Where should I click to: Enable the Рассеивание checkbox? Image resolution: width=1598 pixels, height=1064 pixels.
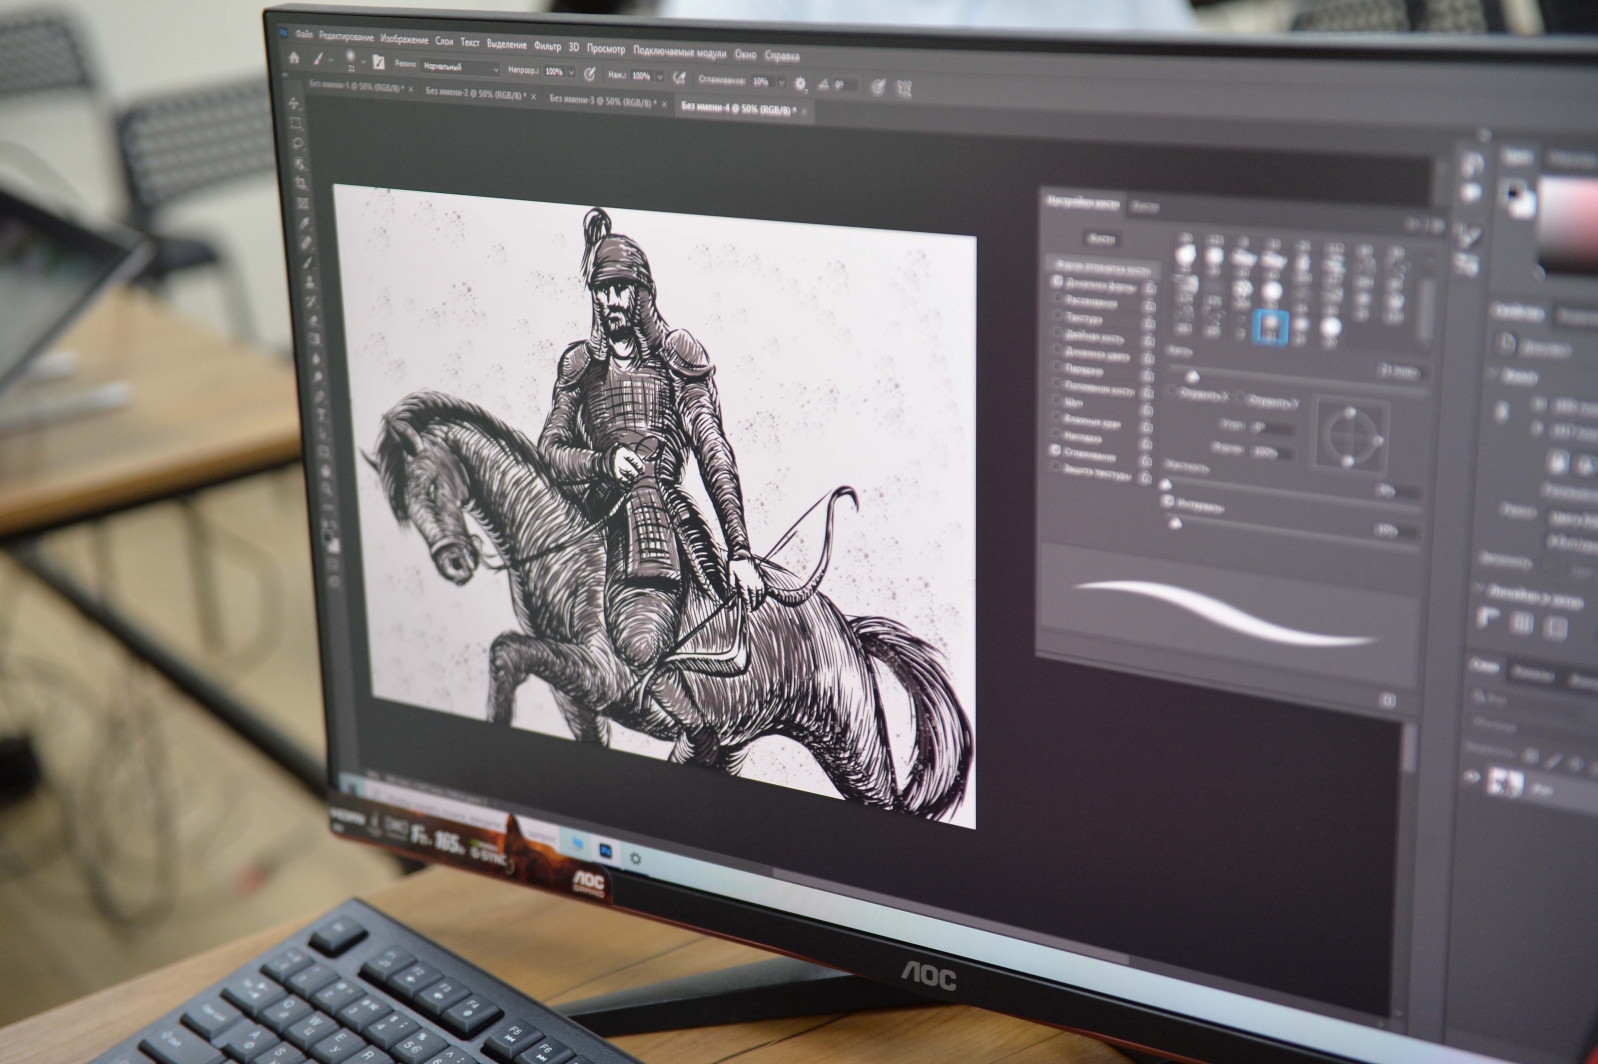(x=1057, y=299)
